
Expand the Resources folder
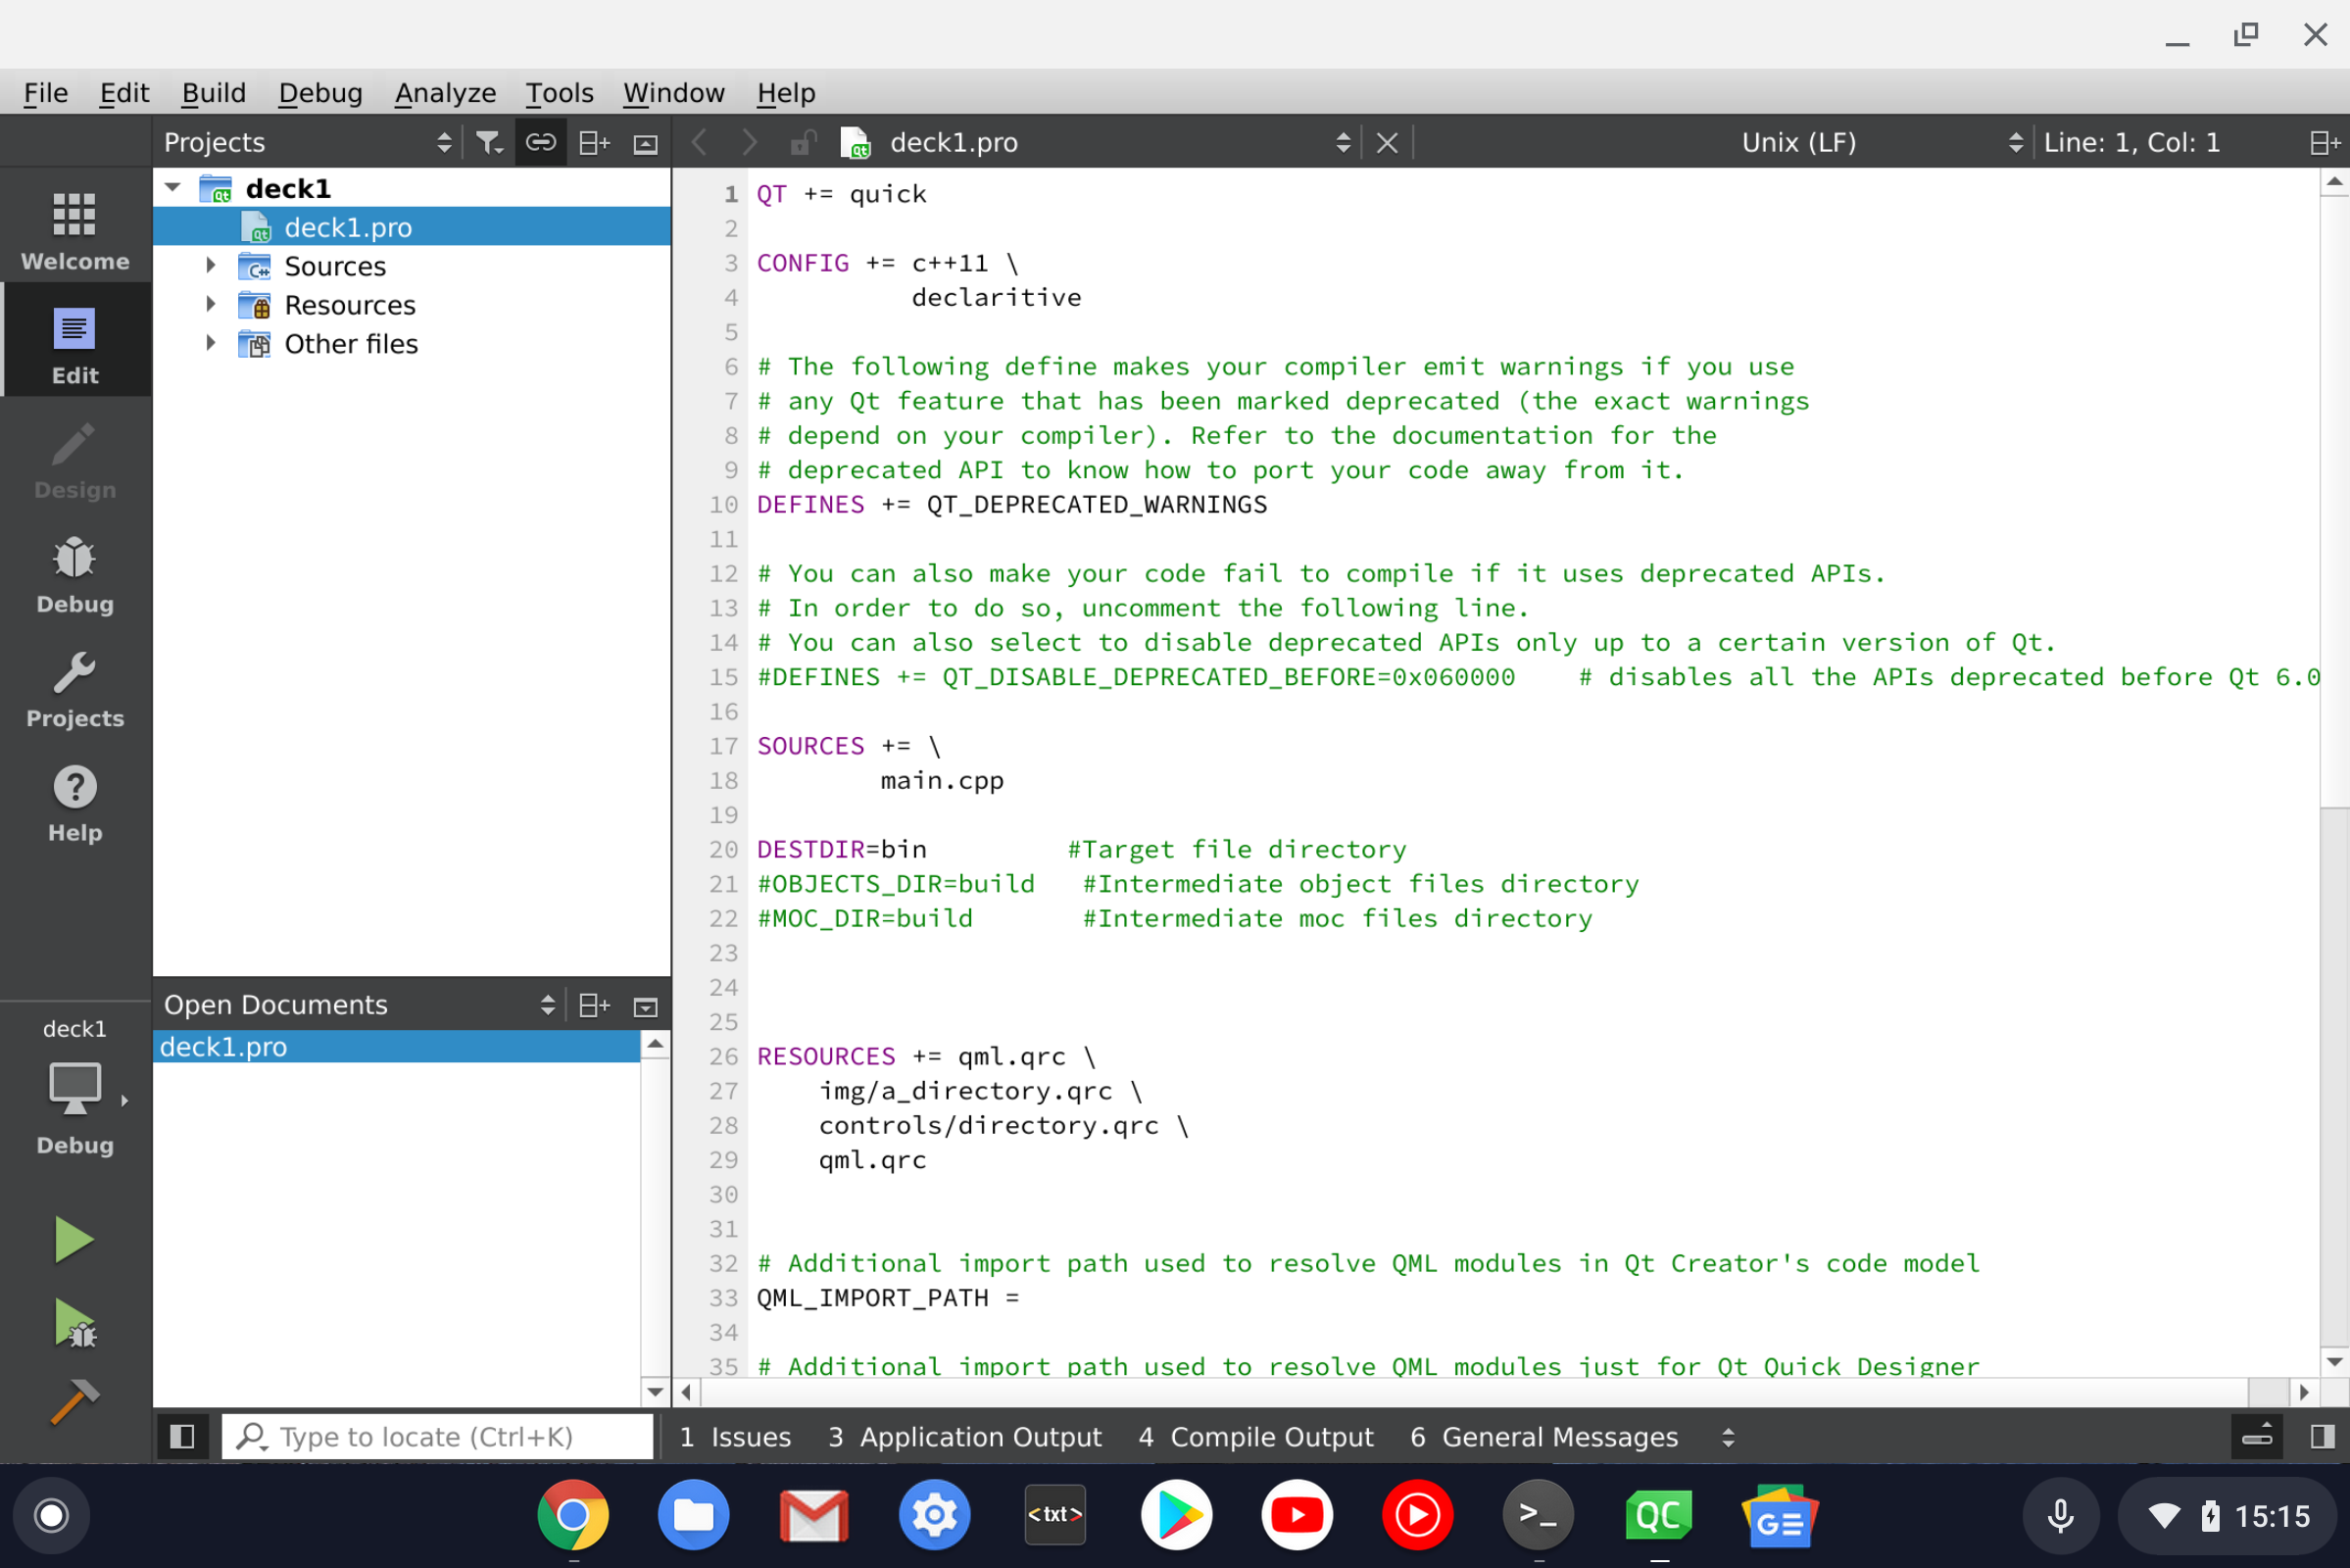click(x=211, y=305)
